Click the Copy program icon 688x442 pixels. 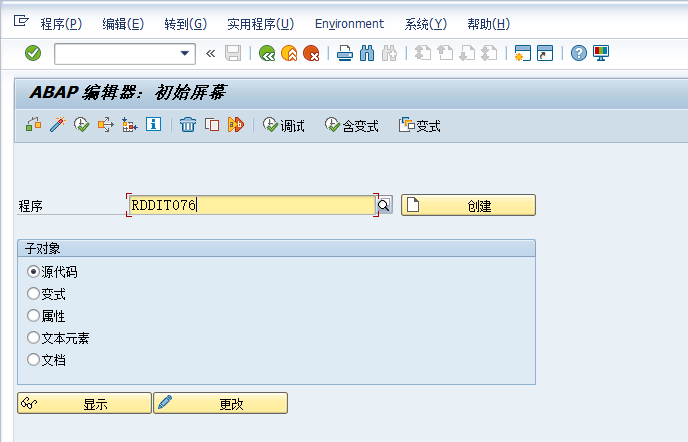212,125
